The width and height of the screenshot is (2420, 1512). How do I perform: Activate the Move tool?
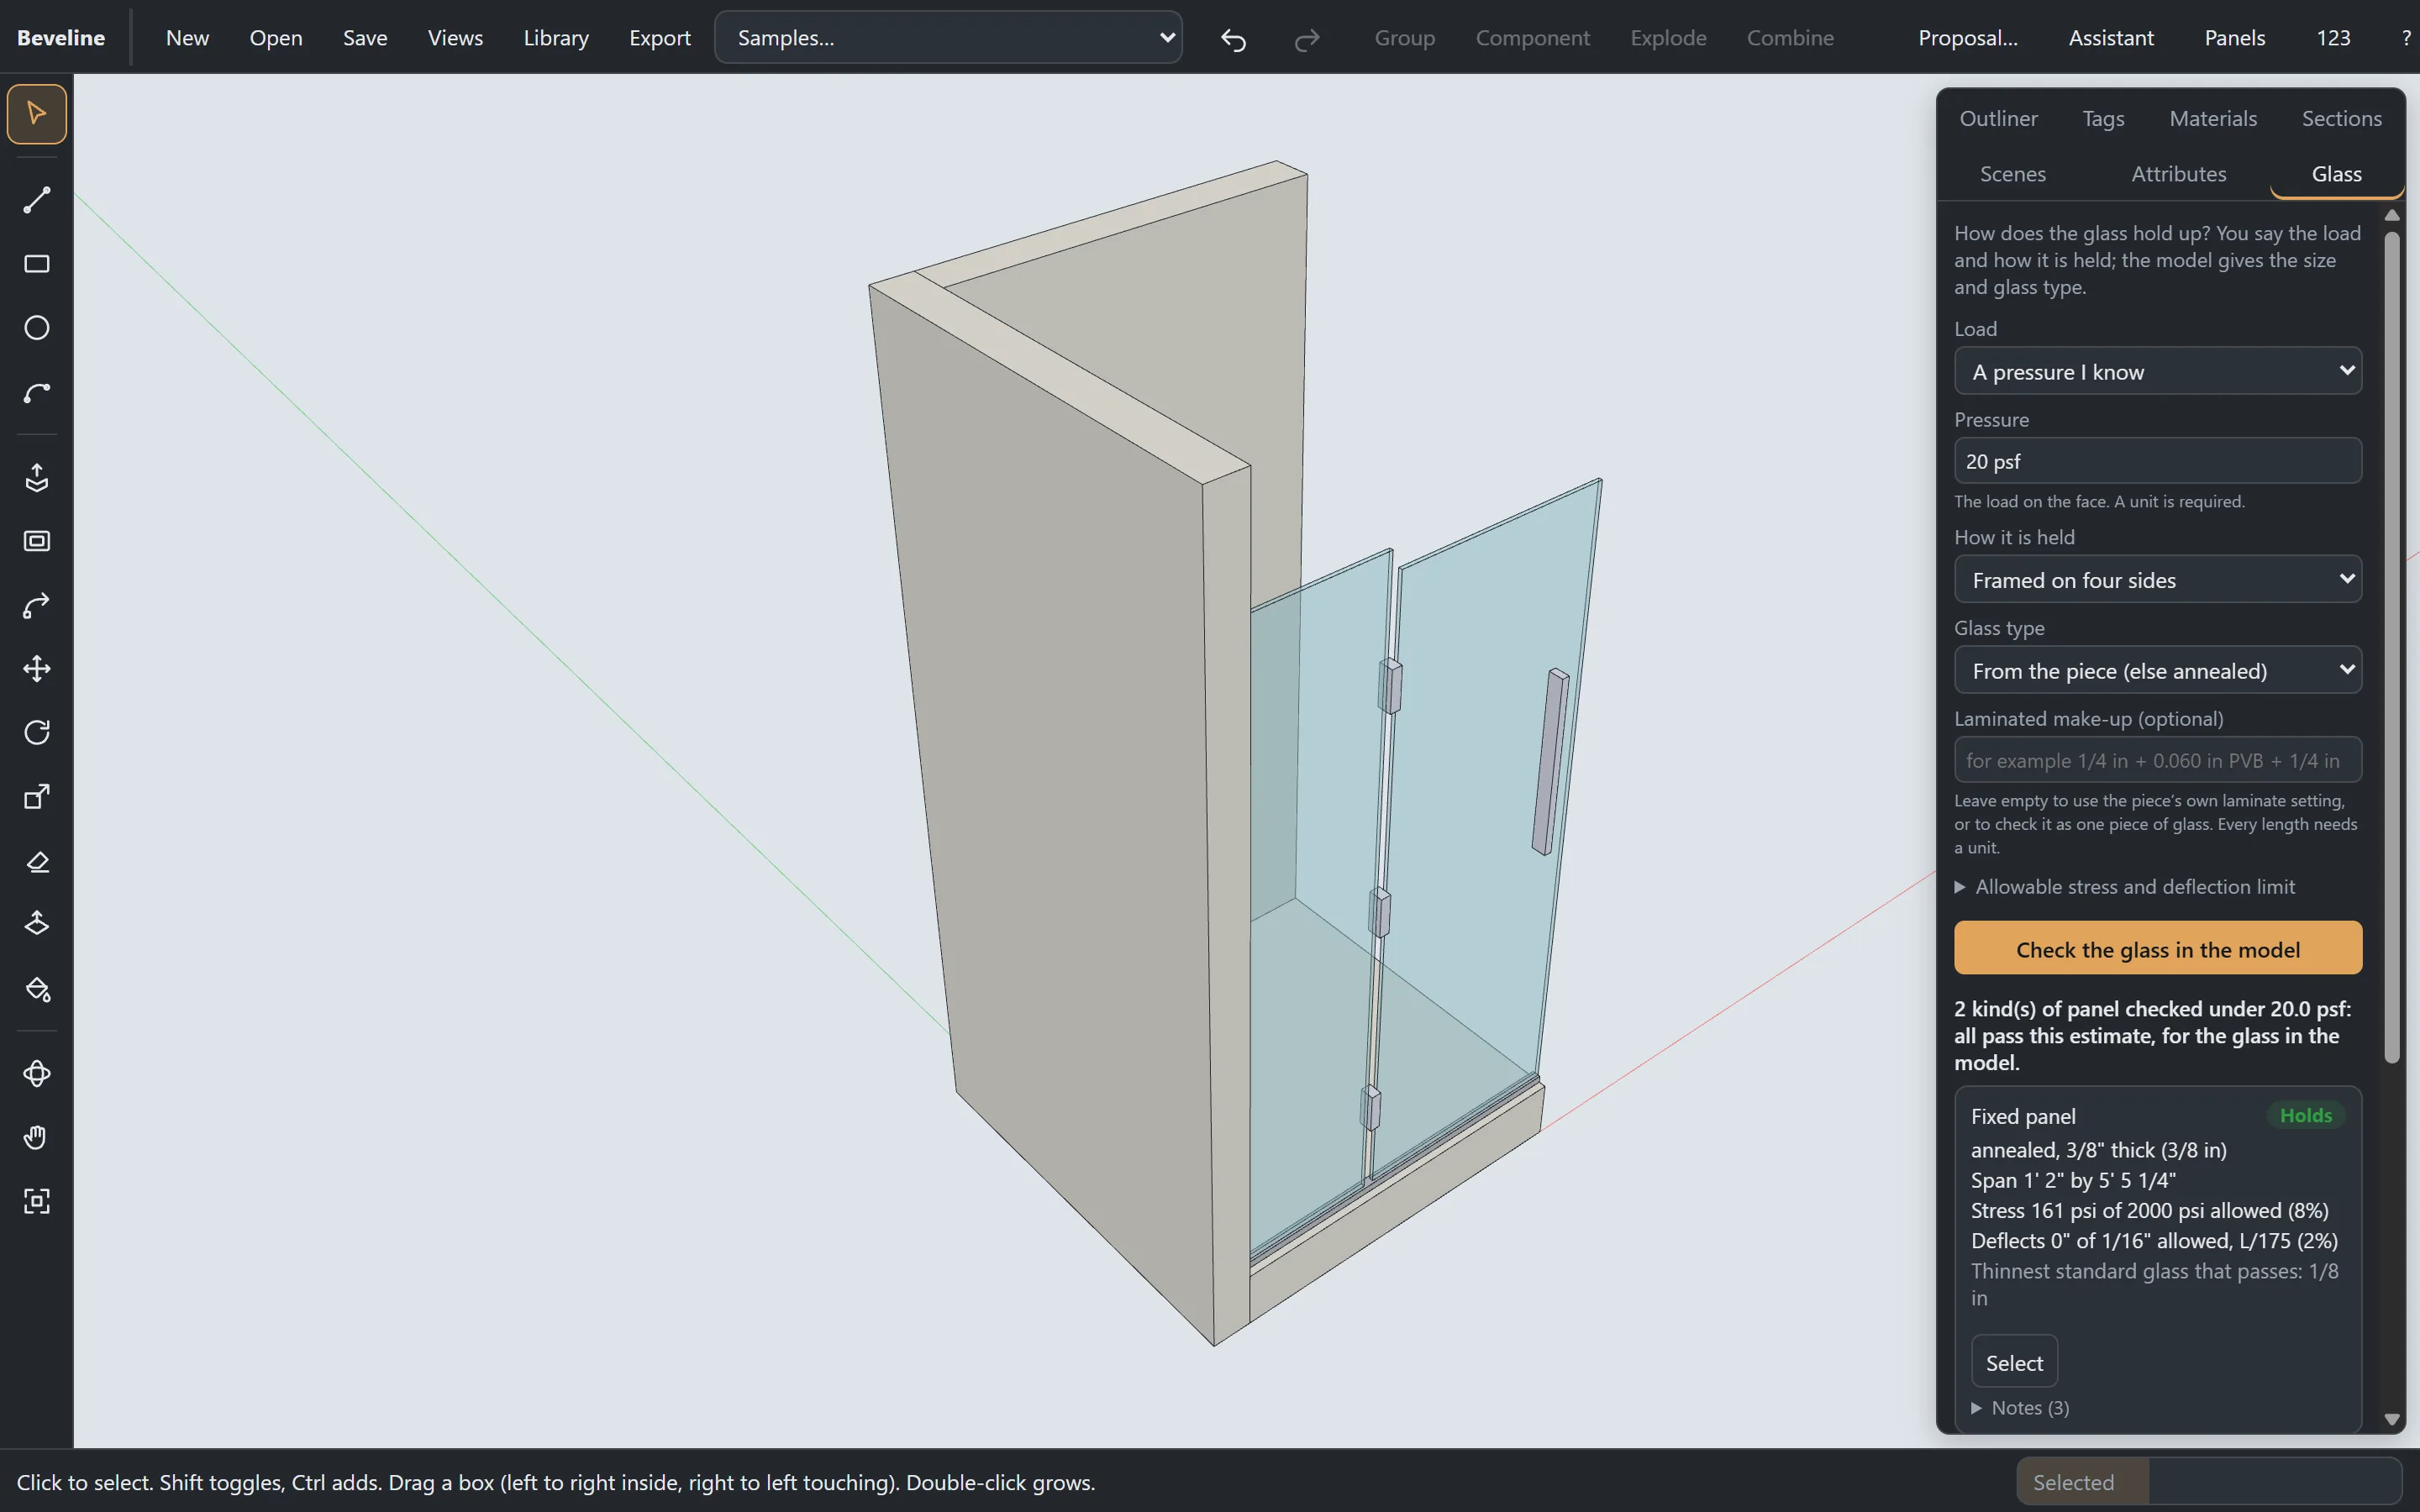click(x=37, y=669)
